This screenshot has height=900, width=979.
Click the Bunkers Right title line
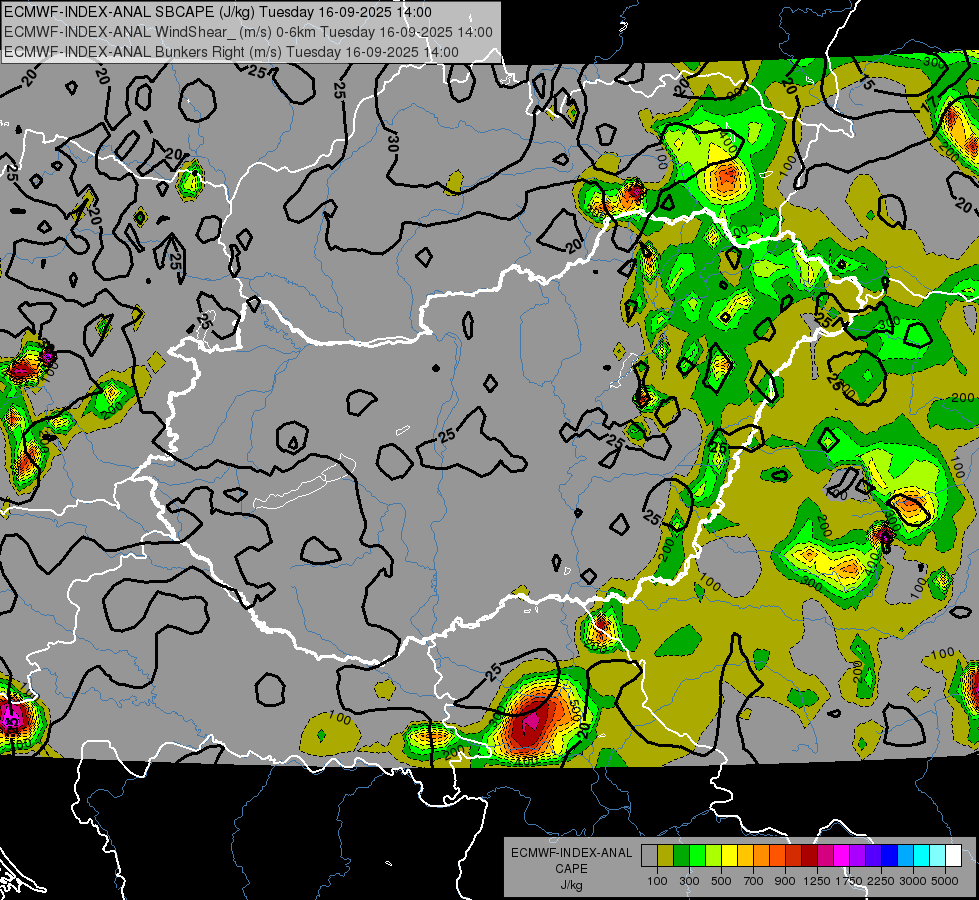(x=232, y=52)
